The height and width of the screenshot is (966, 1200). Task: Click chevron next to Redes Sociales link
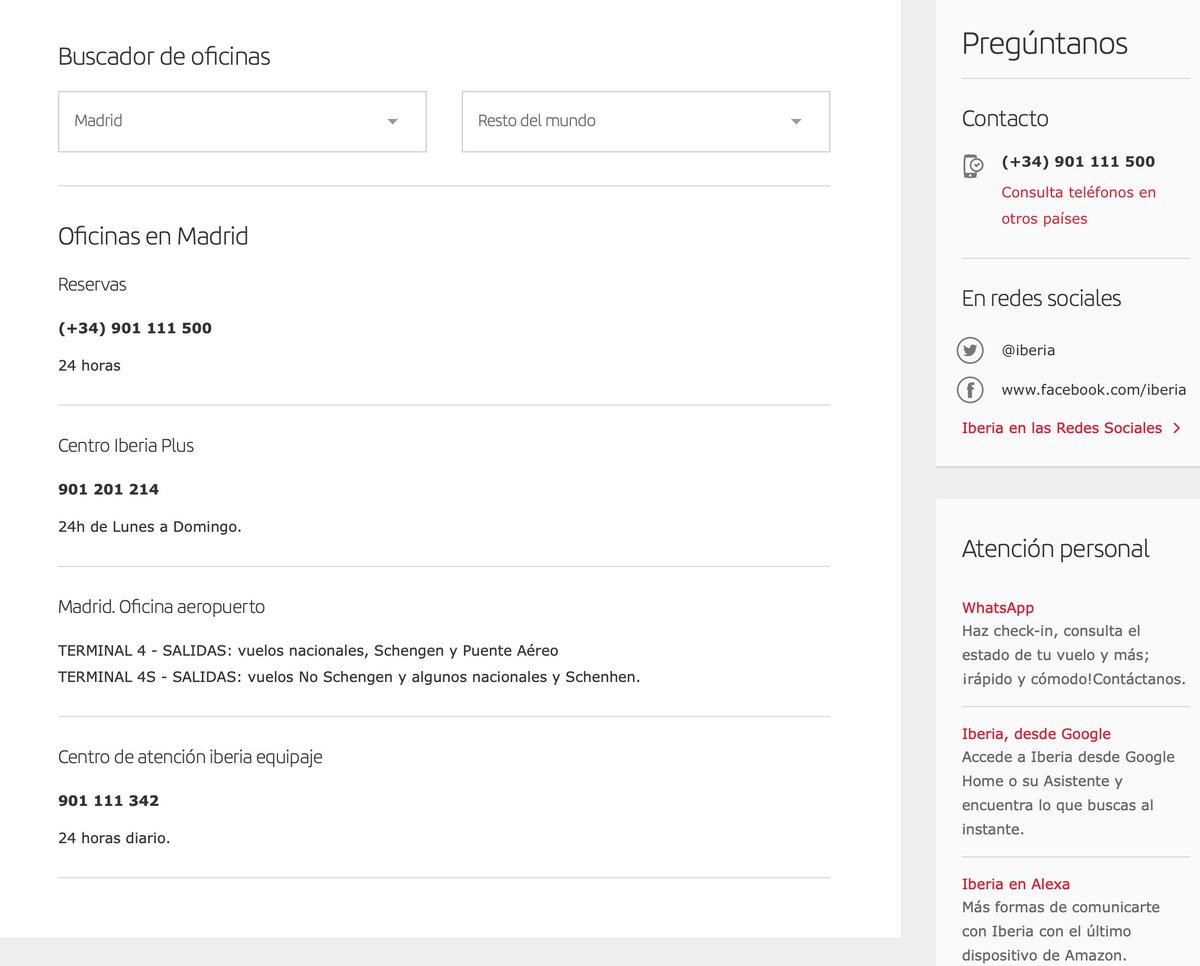point(1177,428)
